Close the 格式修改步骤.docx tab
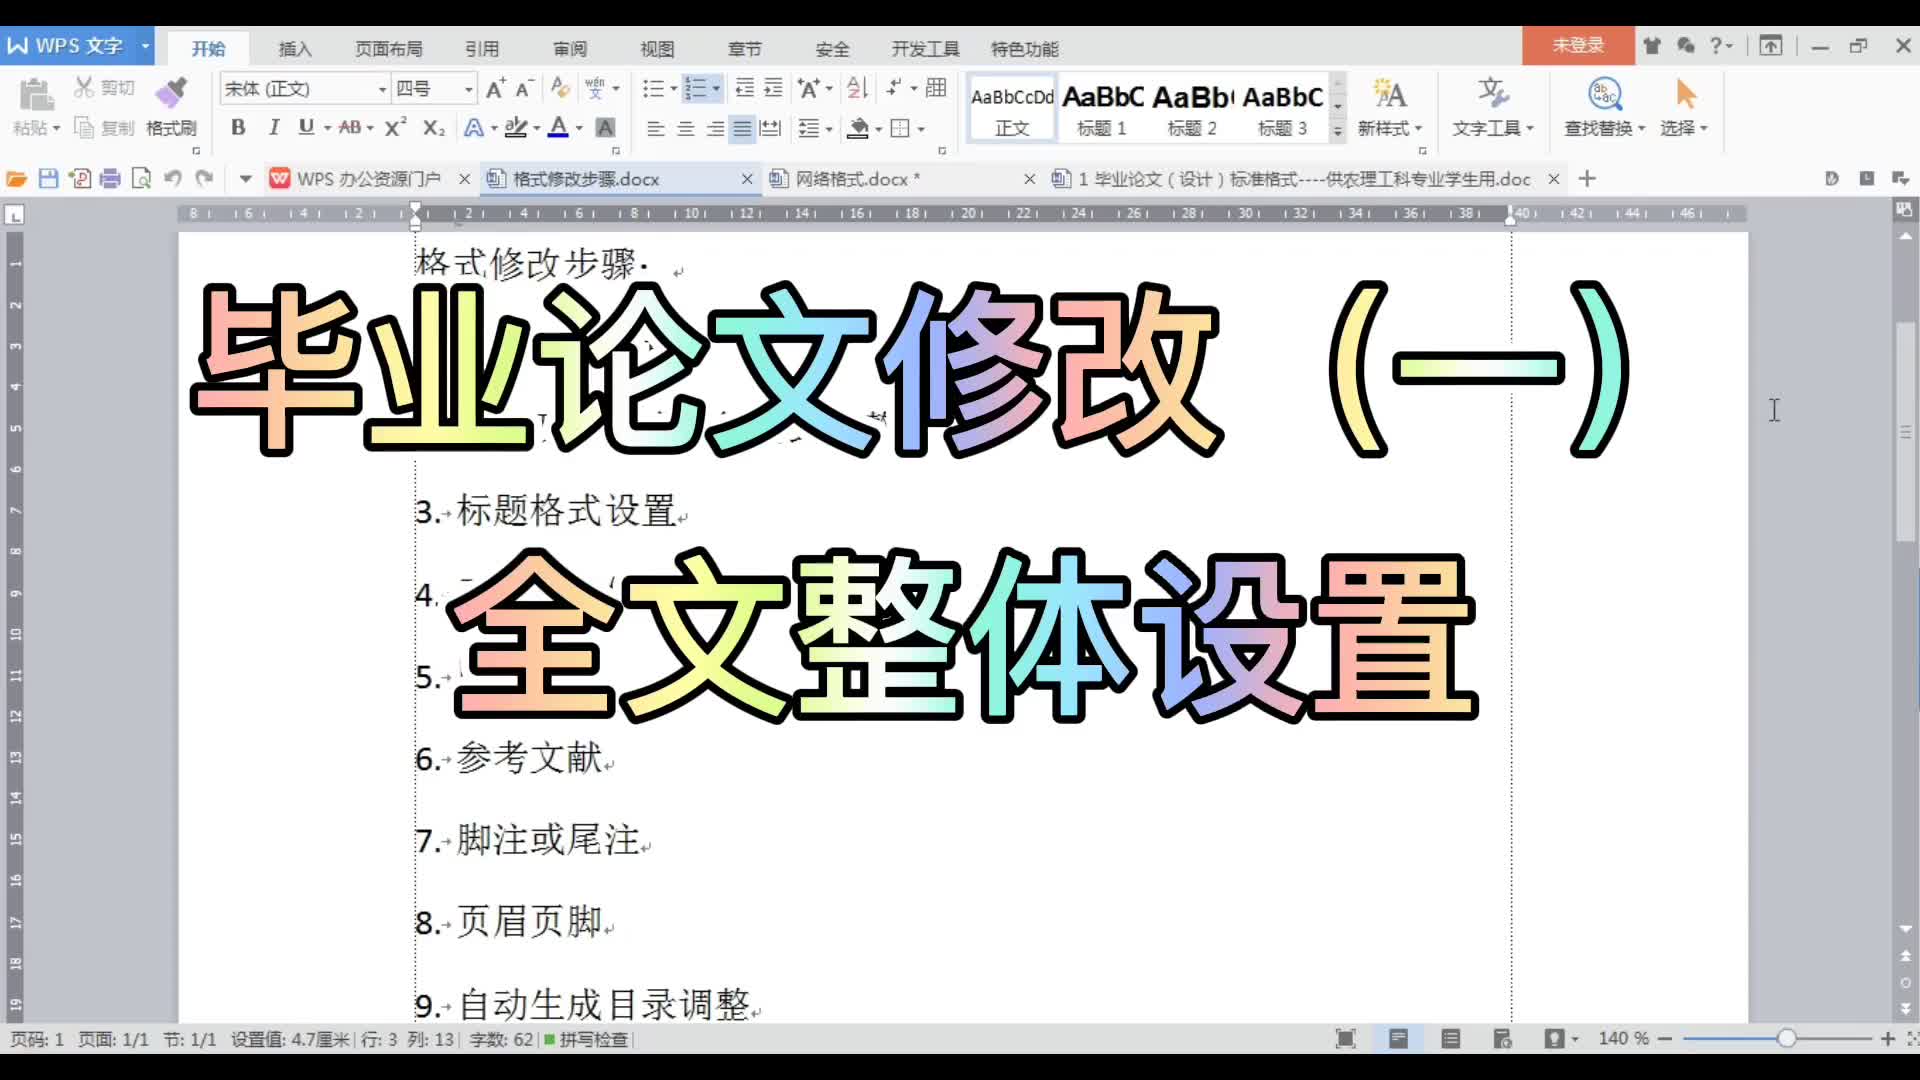Screen dimensions: 1920x1080 pos(746,179)
